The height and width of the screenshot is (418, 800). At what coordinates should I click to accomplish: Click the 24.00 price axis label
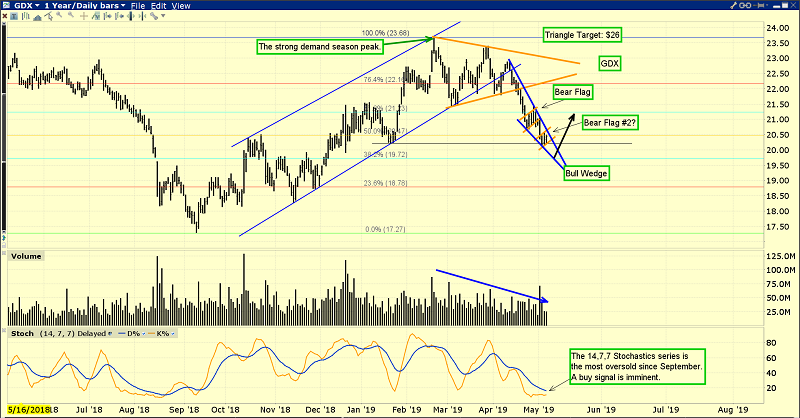(780, 28)
